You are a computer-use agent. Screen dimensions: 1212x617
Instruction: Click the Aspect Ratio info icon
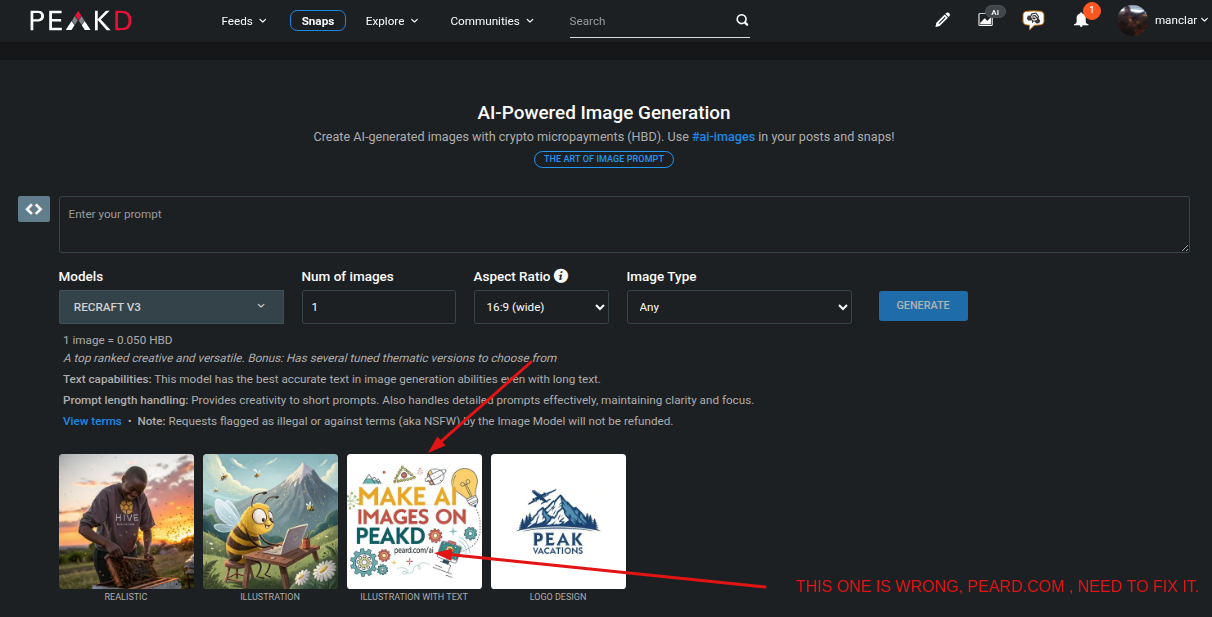tap(561, 276)
